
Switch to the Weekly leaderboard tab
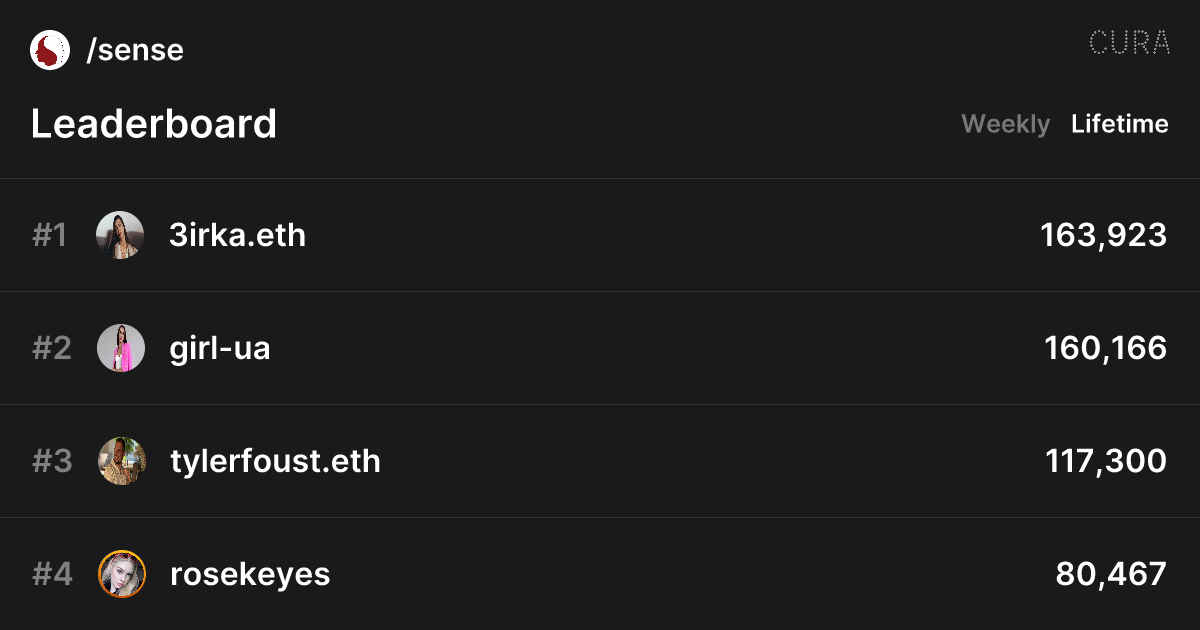point(1005,124)
